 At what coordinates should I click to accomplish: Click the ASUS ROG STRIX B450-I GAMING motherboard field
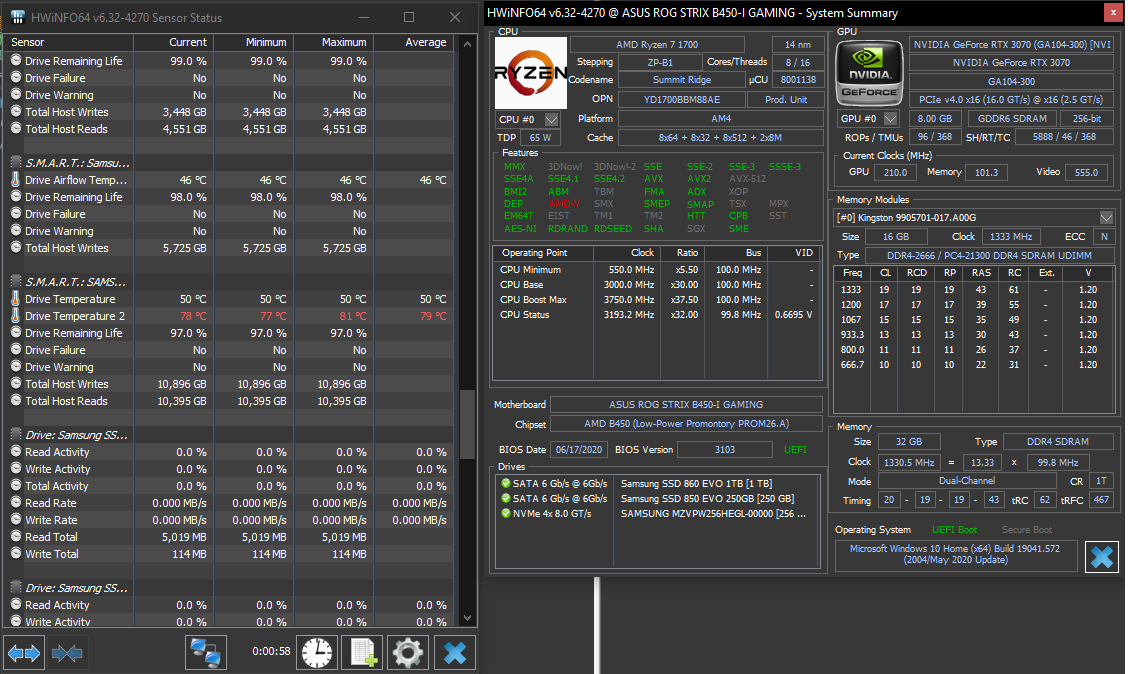point(686,404)
